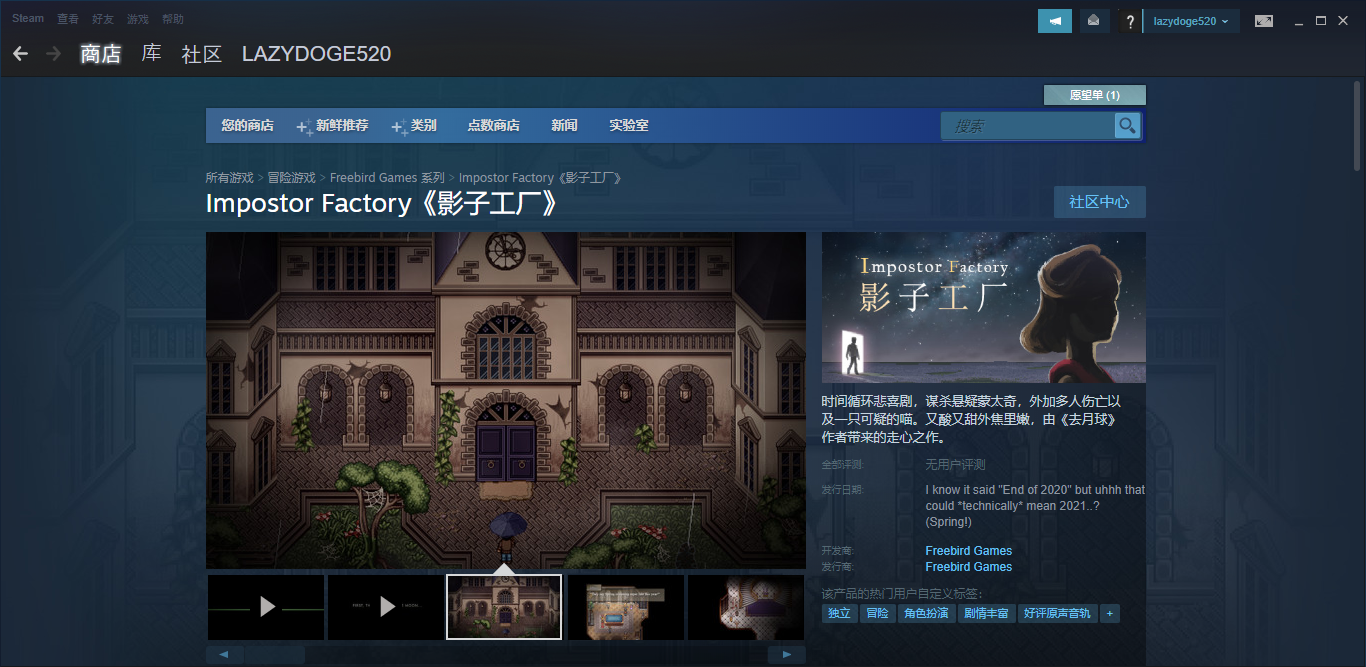1366x667 pixels.
Task: Play the first video thumbnail
Action: click(x=266, y=607)
